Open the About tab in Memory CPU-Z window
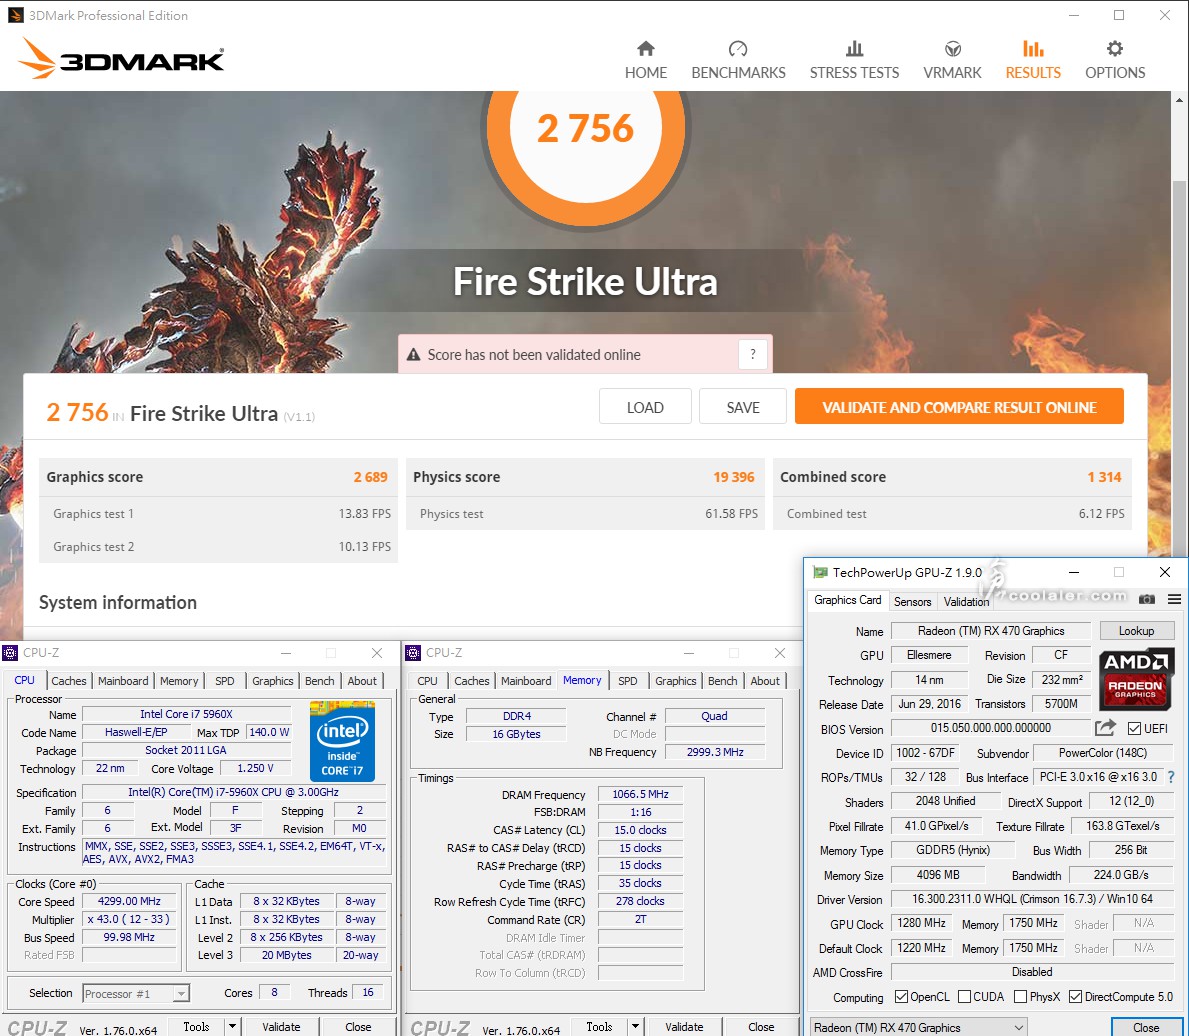 (x=765, y=681)
